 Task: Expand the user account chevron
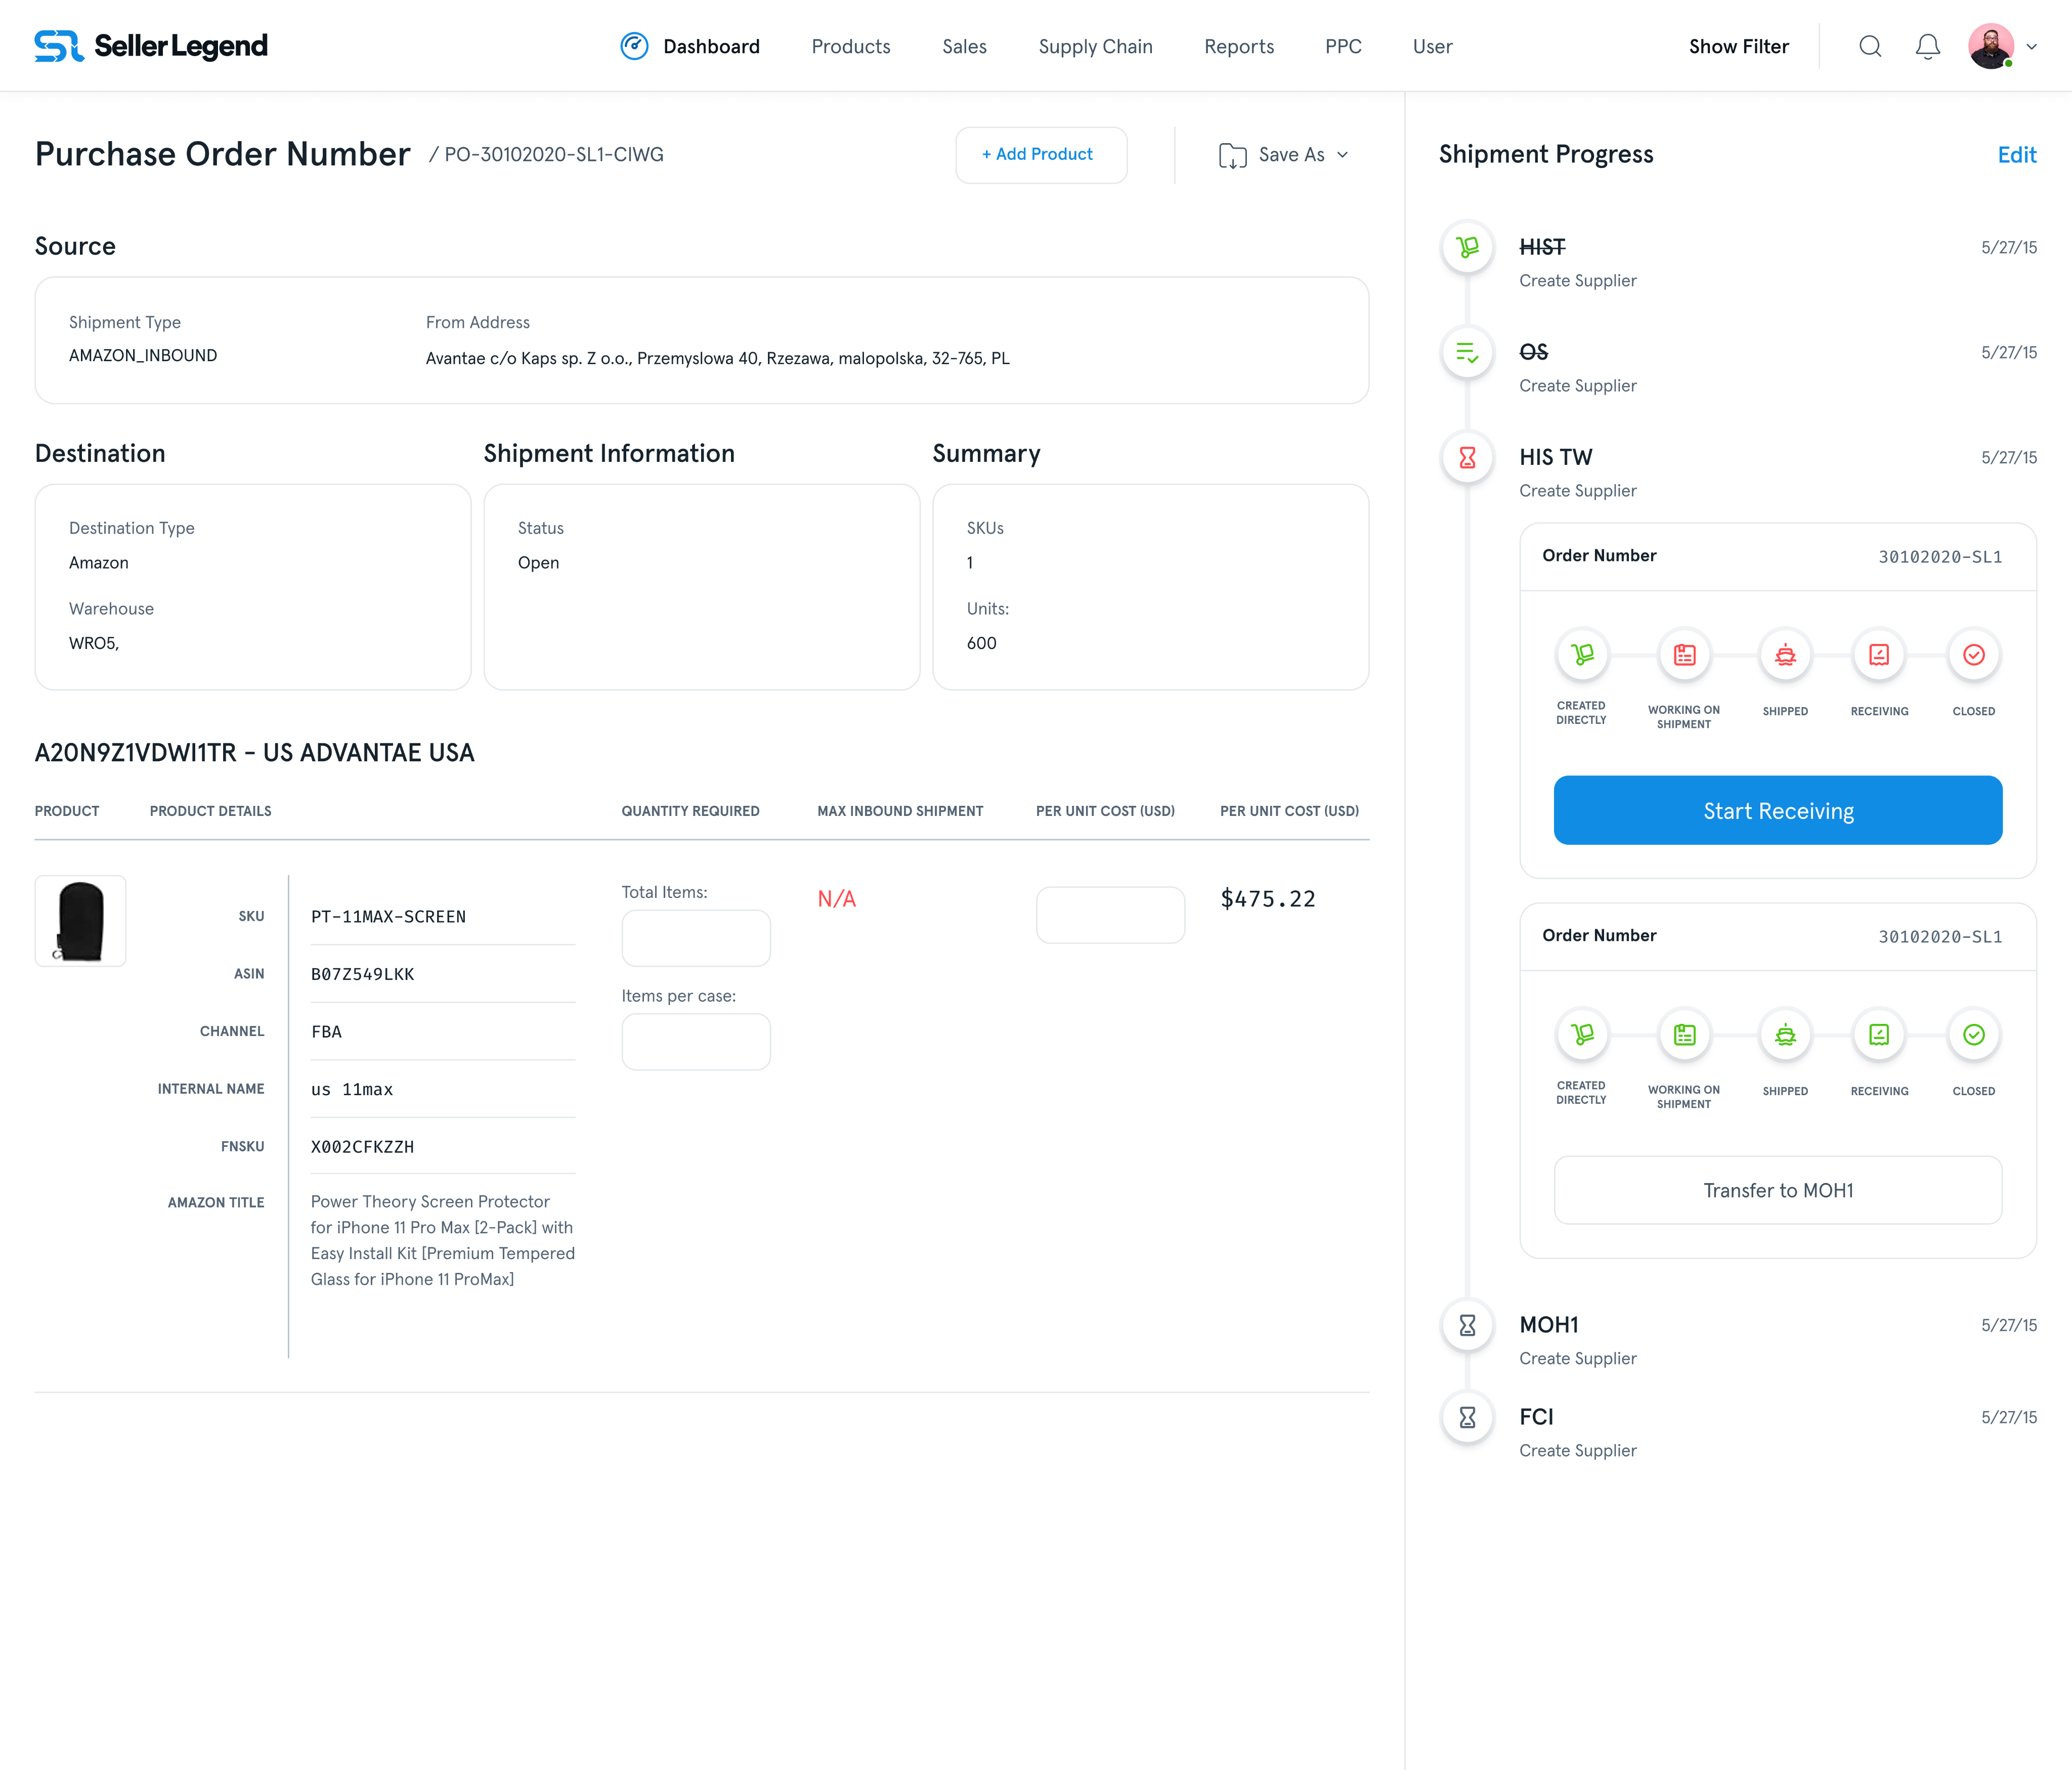(x=2031, y=46)
